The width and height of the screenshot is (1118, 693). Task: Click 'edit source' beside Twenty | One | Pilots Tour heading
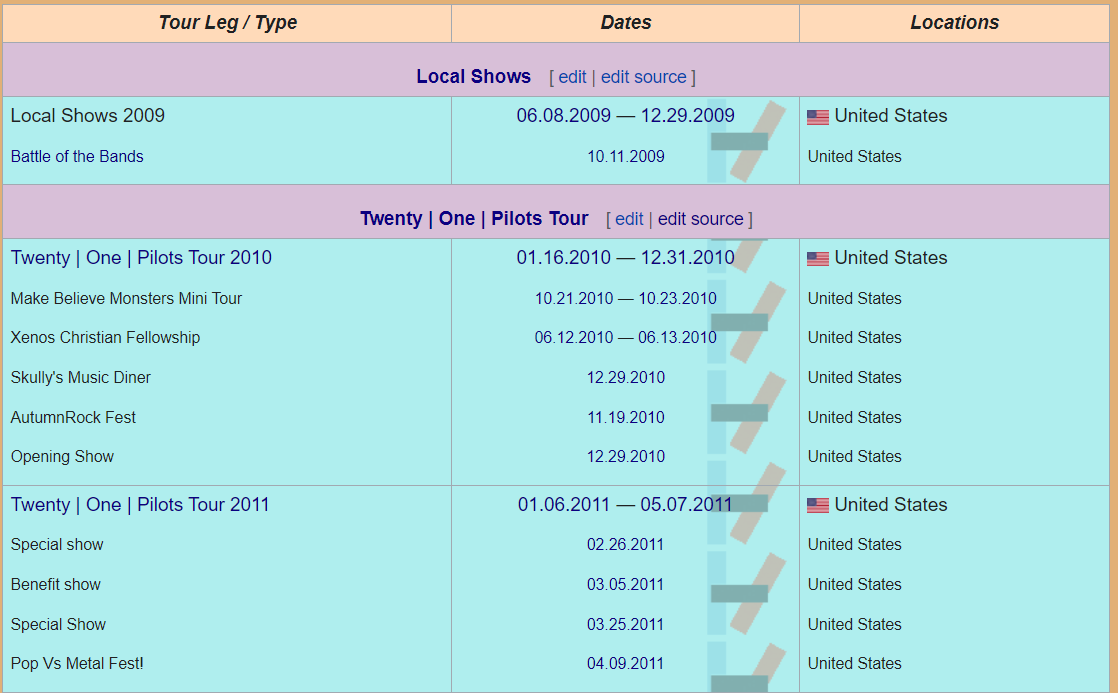[x=700, y=219]
